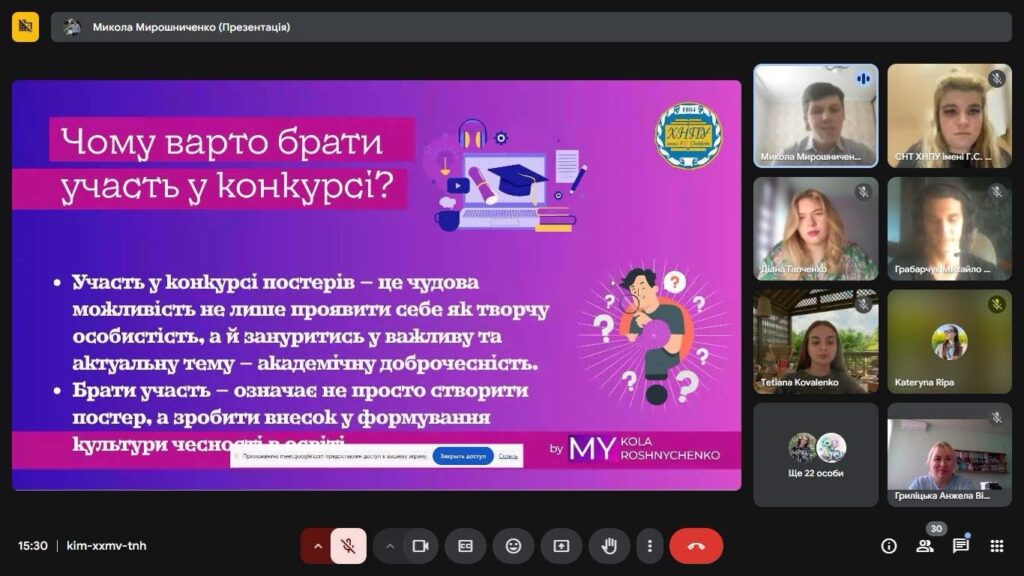Image resolution: width=1024 pixels, height=576 pixels.
Task: Select Діана Тапченко's video tile
Action: 815,228
